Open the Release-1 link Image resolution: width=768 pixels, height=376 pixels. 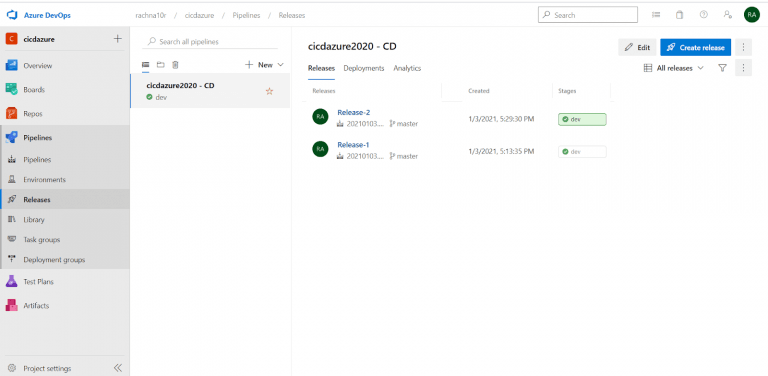click(353, 145)
